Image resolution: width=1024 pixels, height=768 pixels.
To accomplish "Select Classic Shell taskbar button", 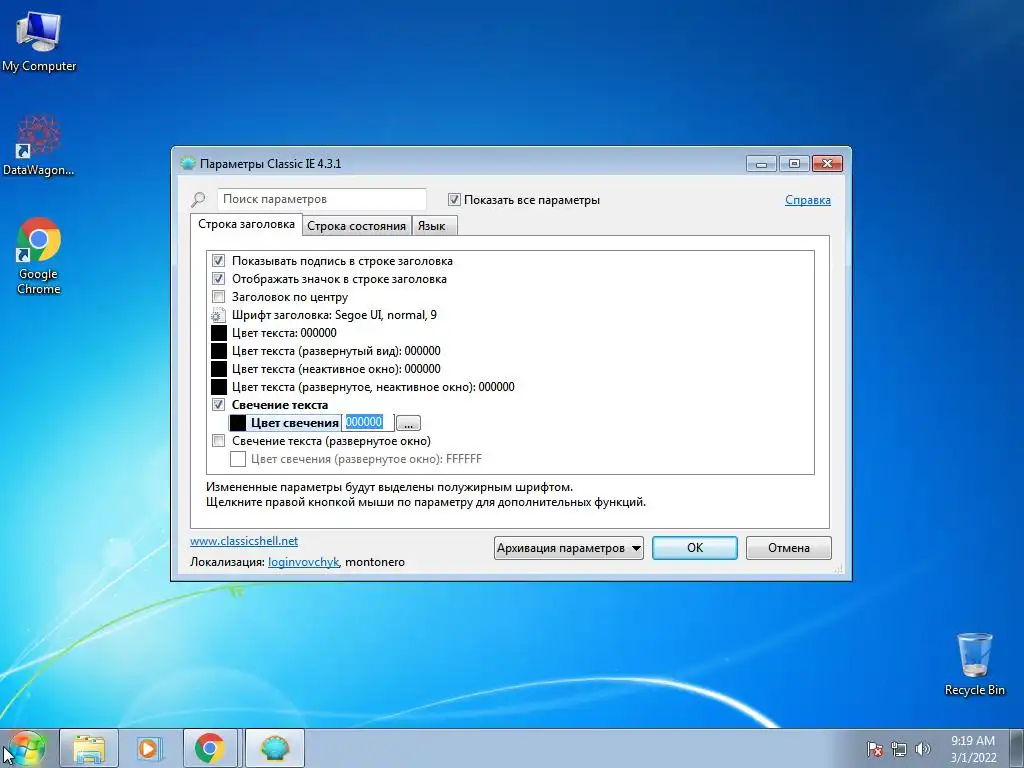I will pos(275,748).
